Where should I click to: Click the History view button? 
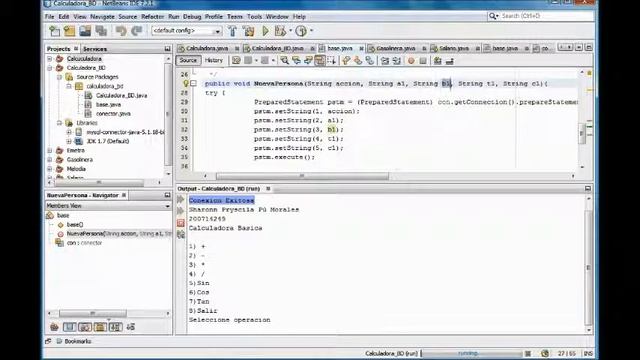(213, 60)
